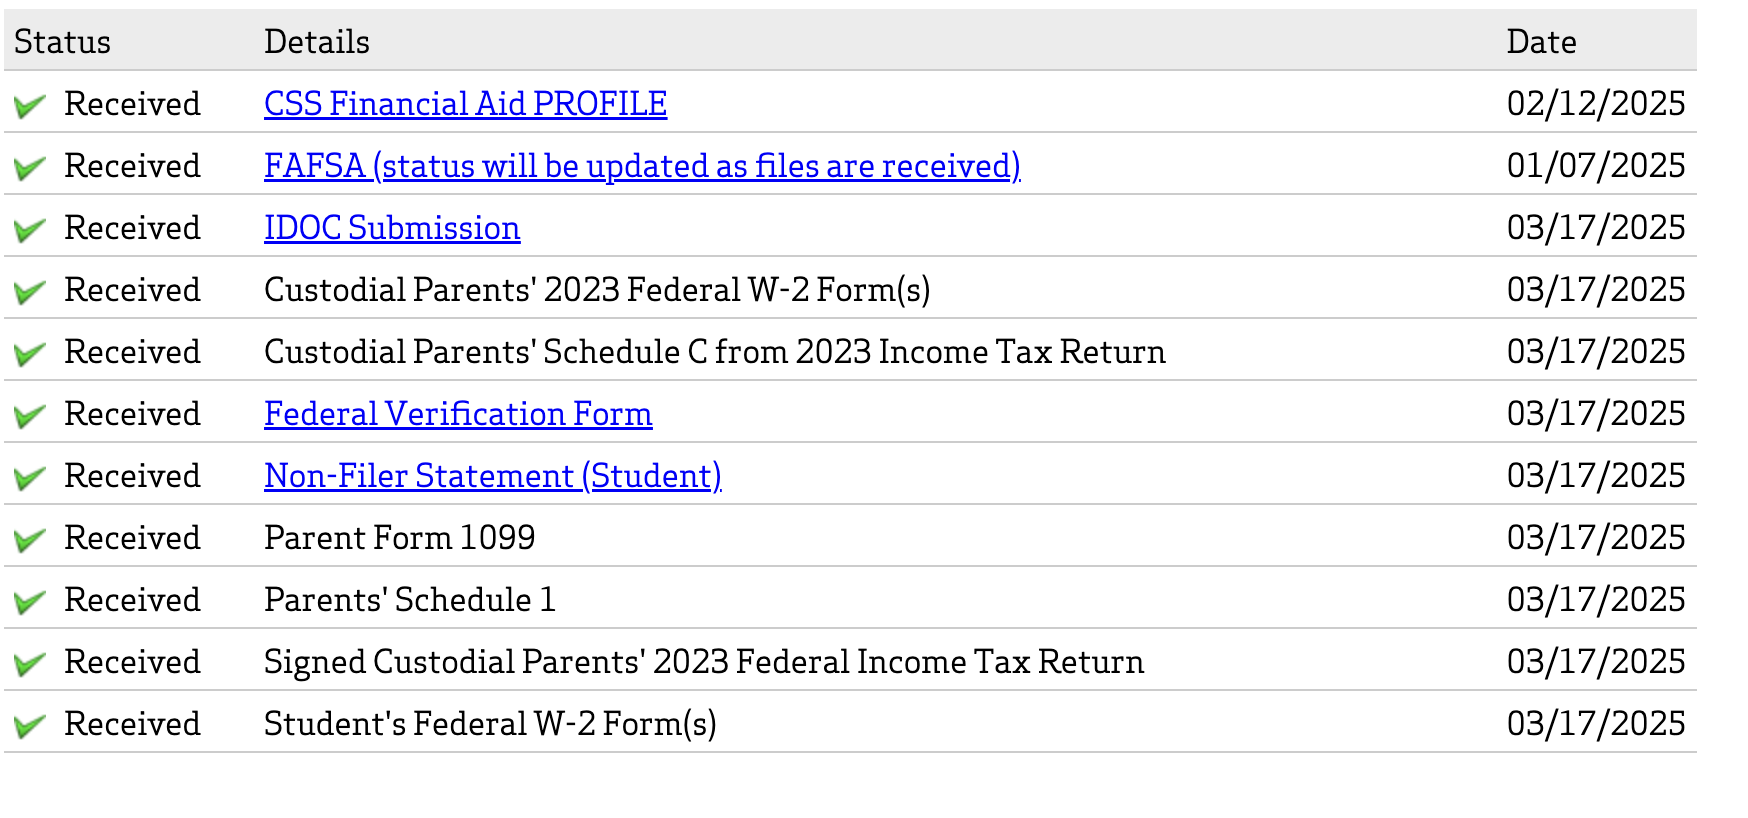The image size is (1748, 818).
Task: Open the FAFSA status link
Action: [x=642, y=166]
